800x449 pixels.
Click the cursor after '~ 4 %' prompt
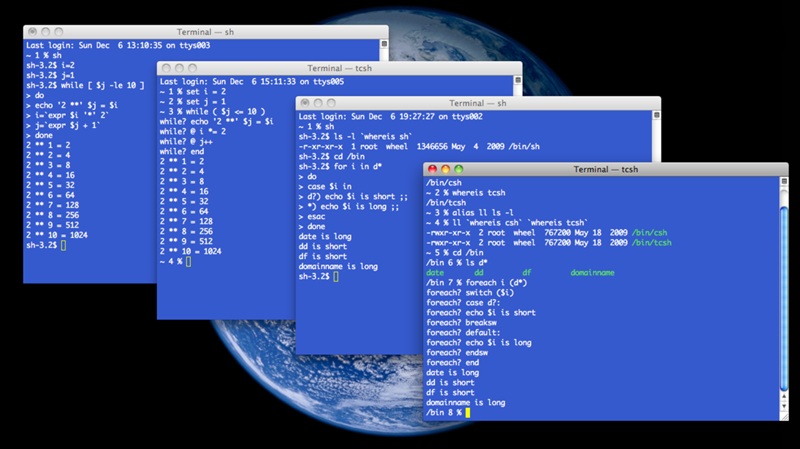(188, 261)
